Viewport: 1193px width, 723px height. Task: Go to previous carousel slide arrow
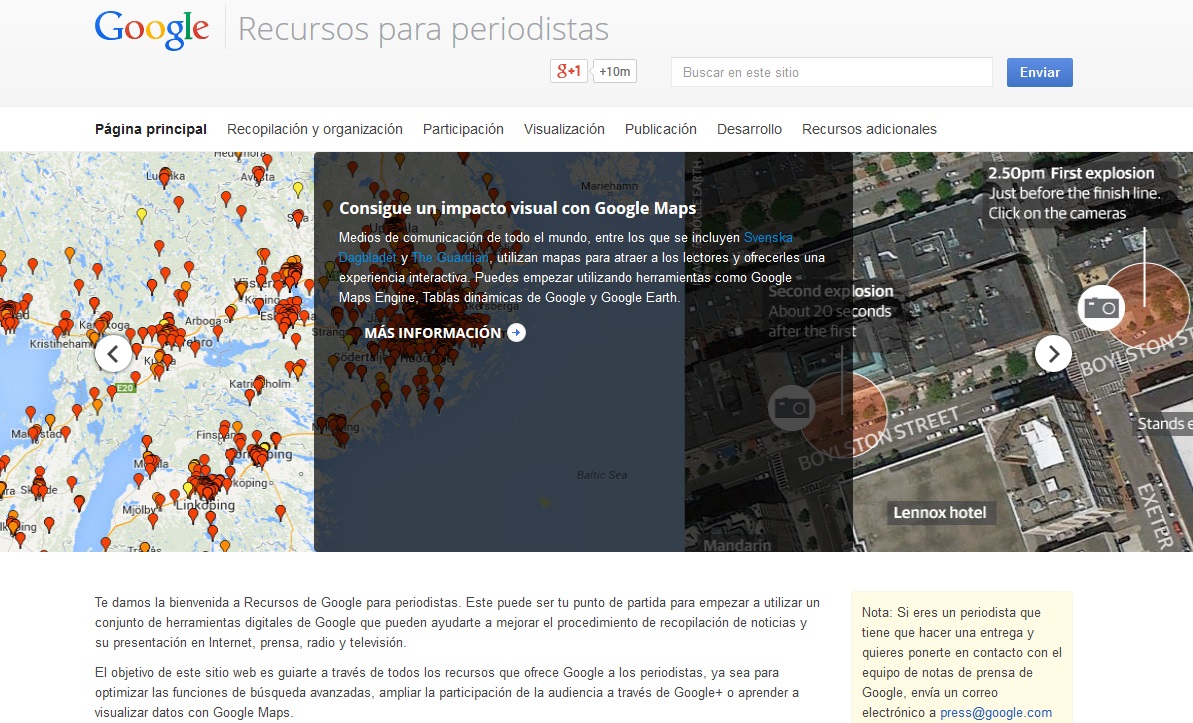pos(113,353)
